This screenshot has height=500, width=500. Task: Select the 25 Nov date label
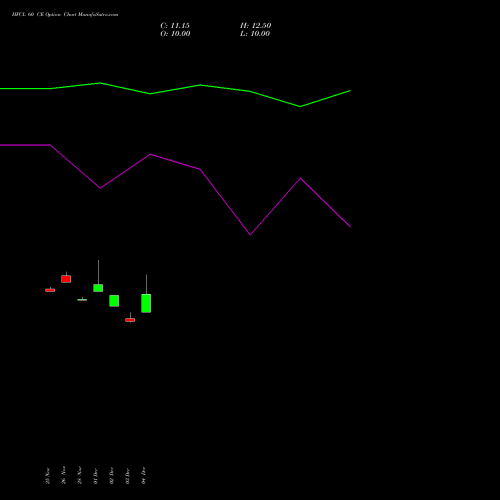click(x=48, y=476)
